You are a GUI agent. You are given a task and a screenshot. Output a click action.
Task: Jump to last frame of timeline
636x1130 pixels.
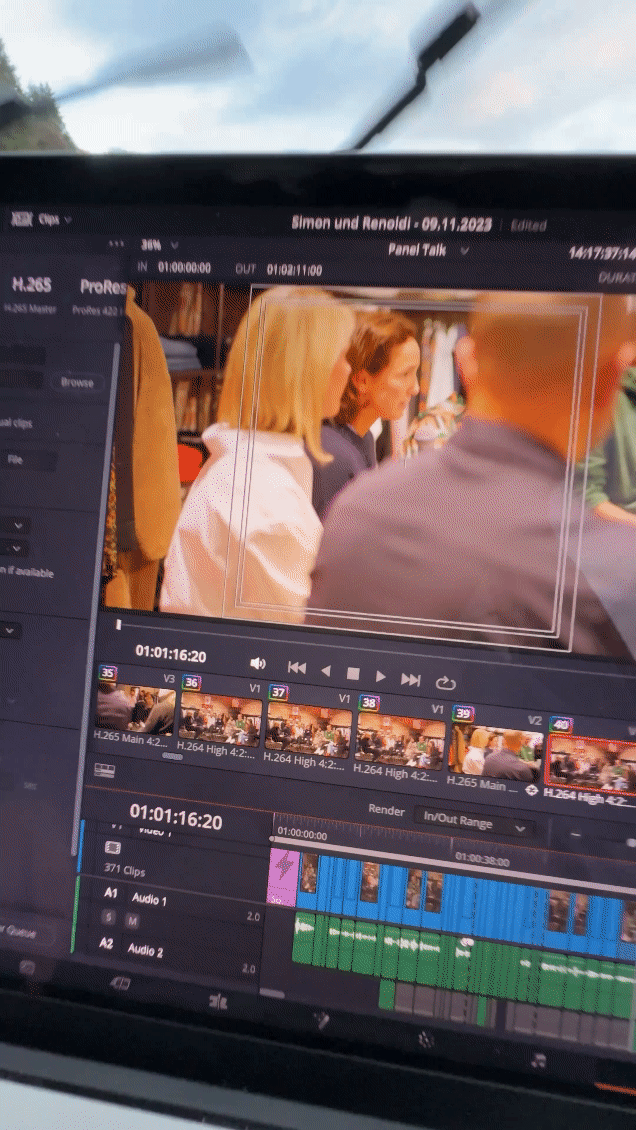(x=411, y=679)
